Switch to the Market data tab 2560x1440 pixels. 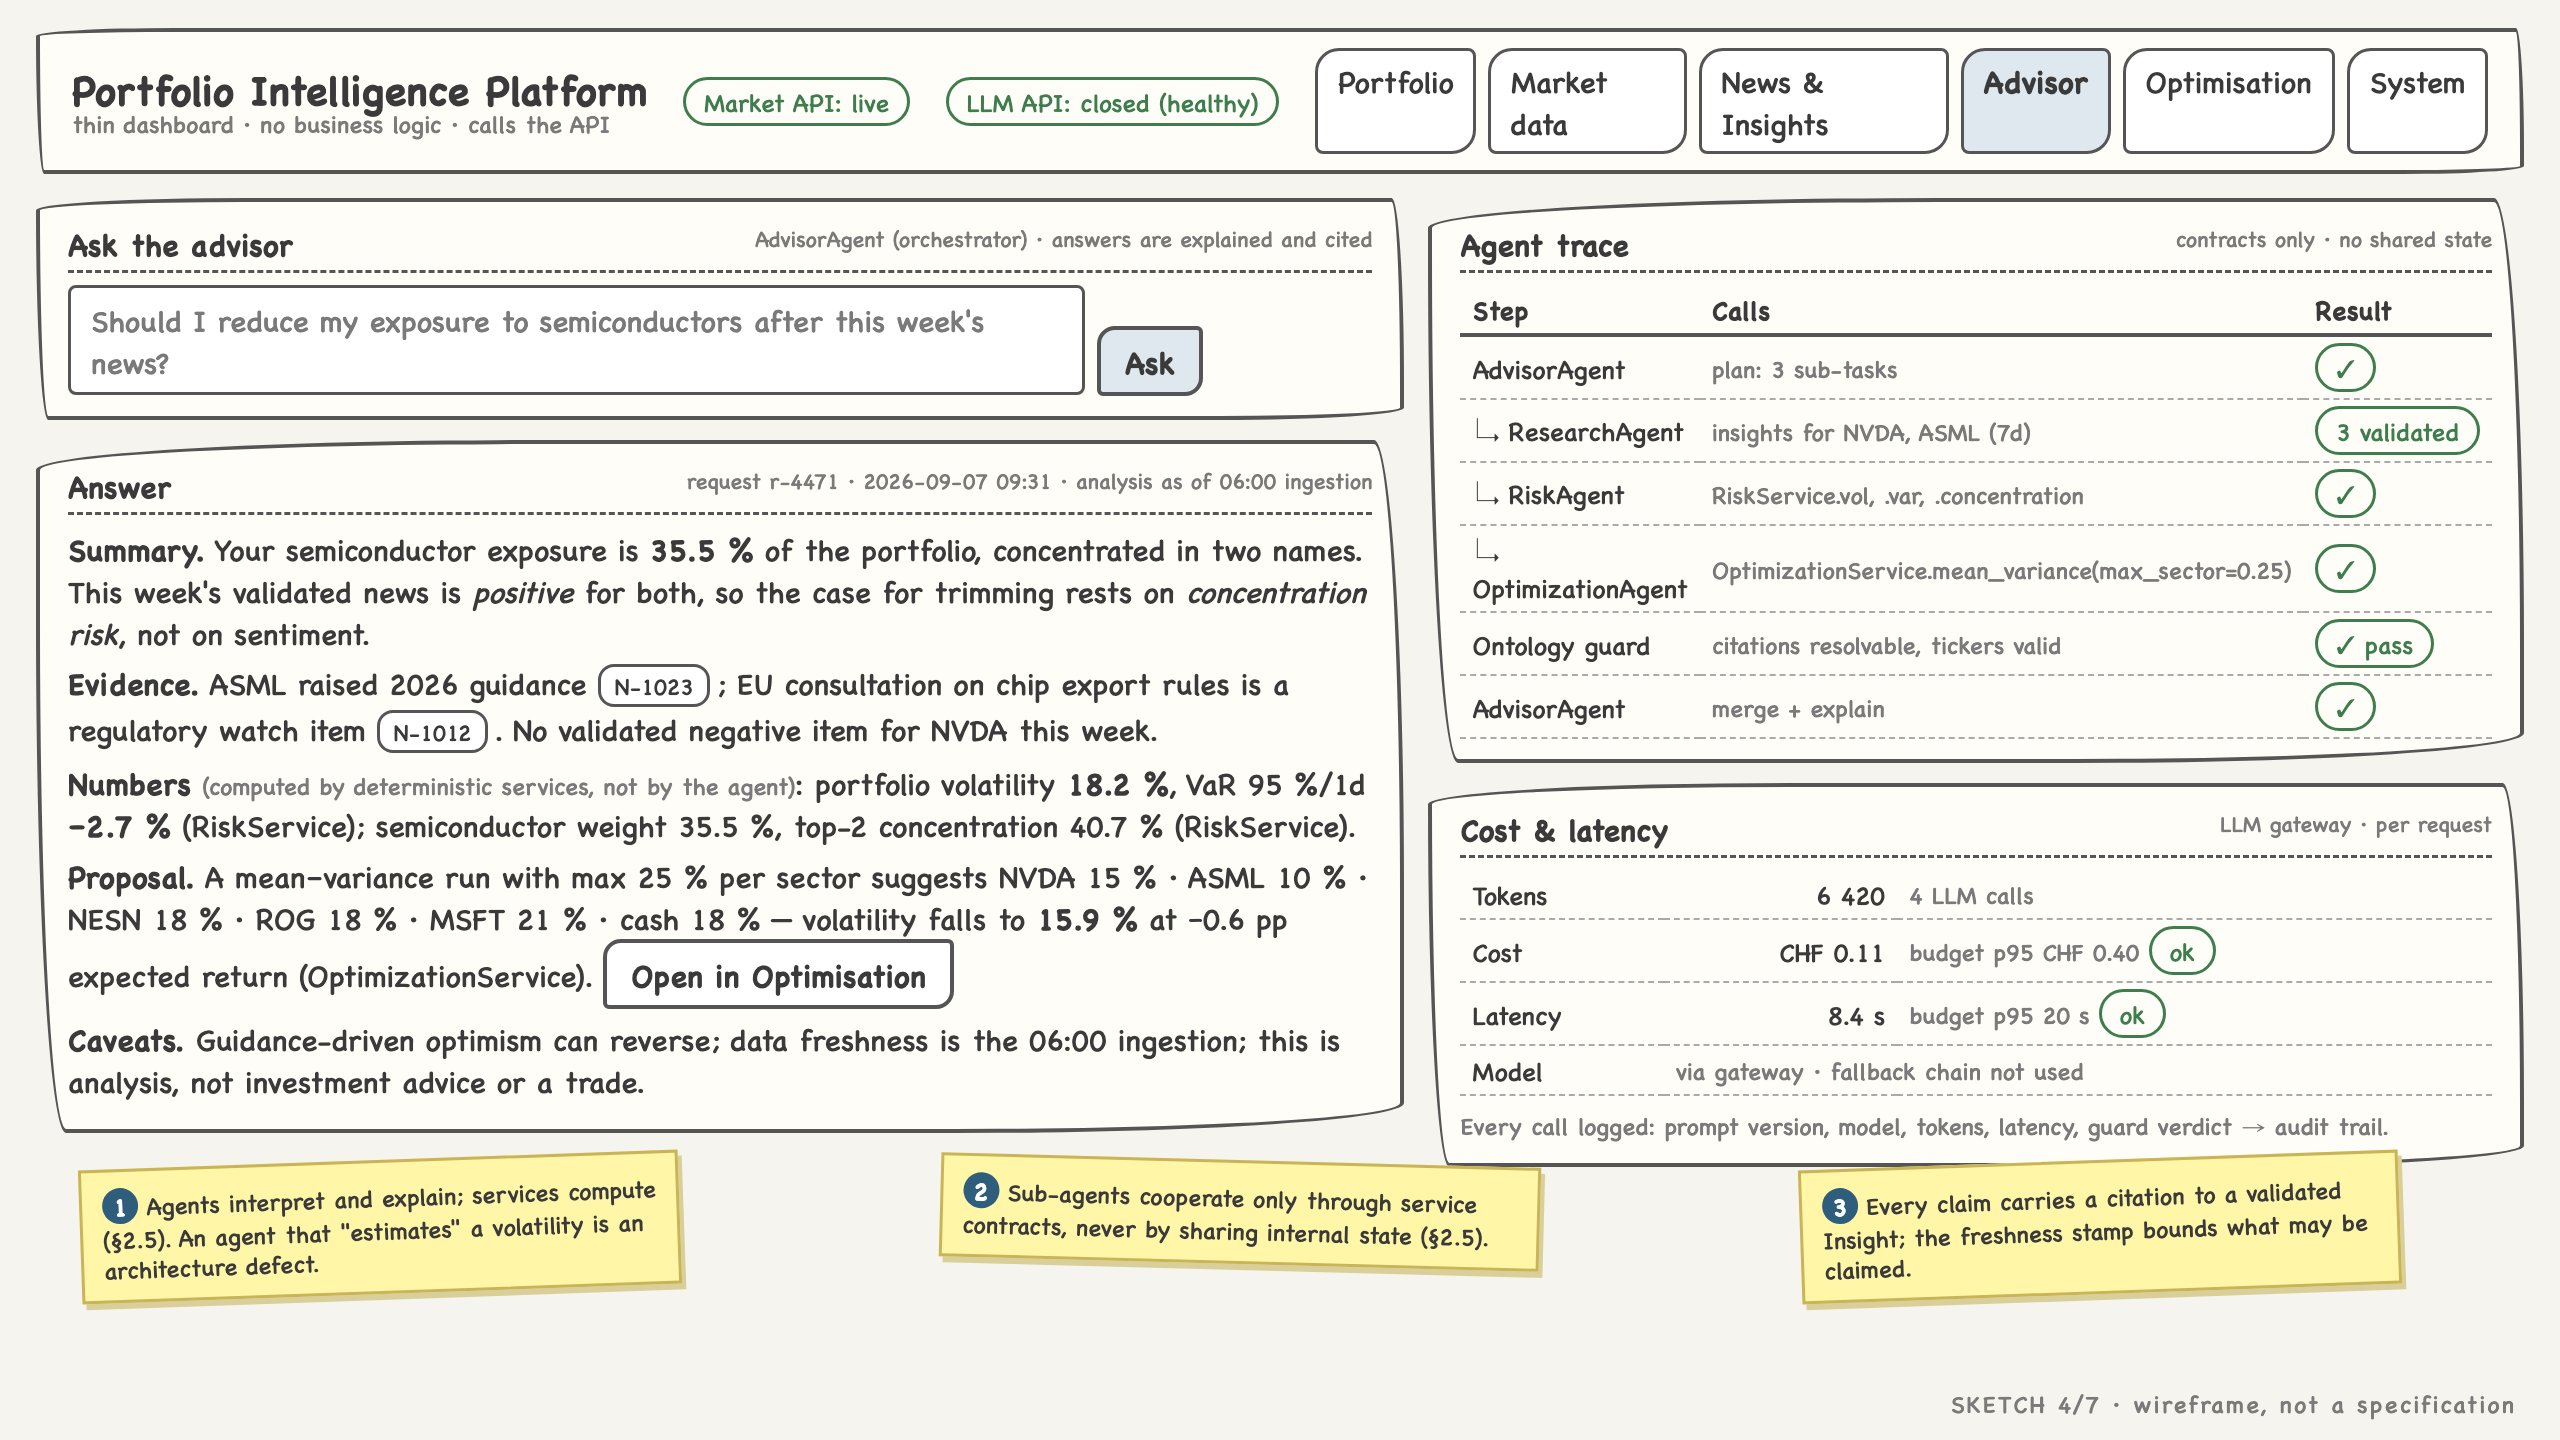(1587, 101)
